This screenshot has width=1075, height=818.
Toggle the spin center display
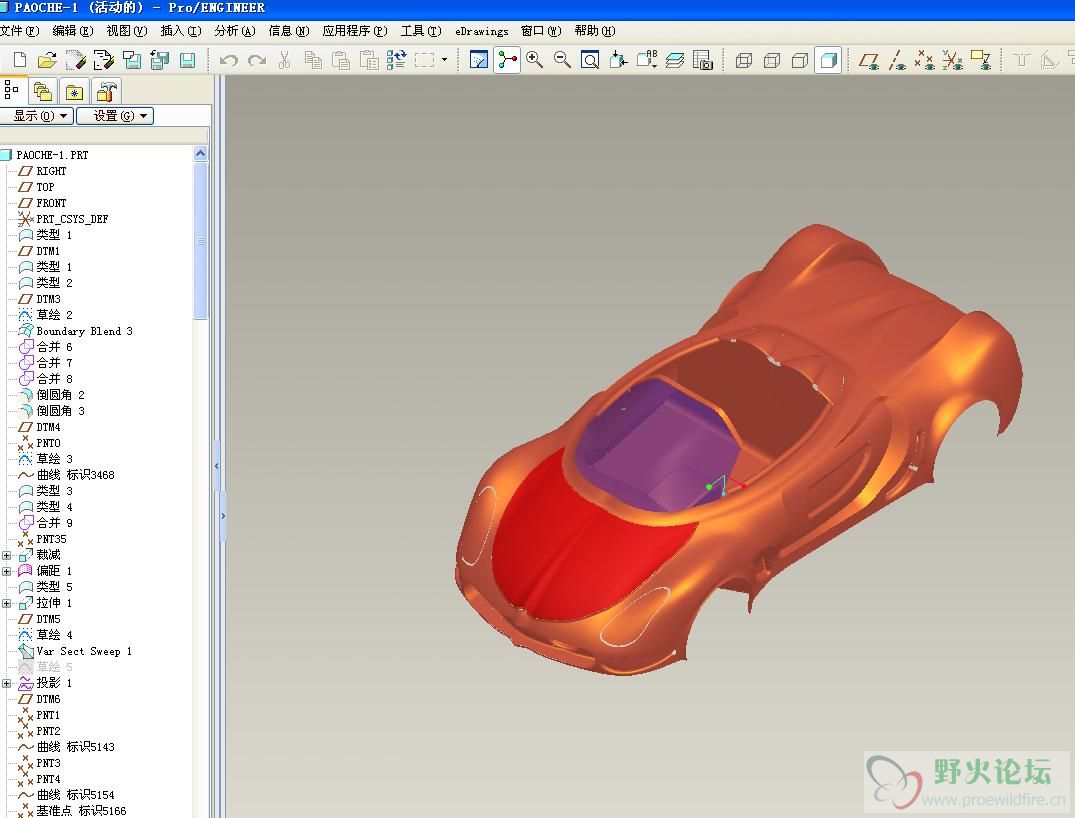[507, 60]
